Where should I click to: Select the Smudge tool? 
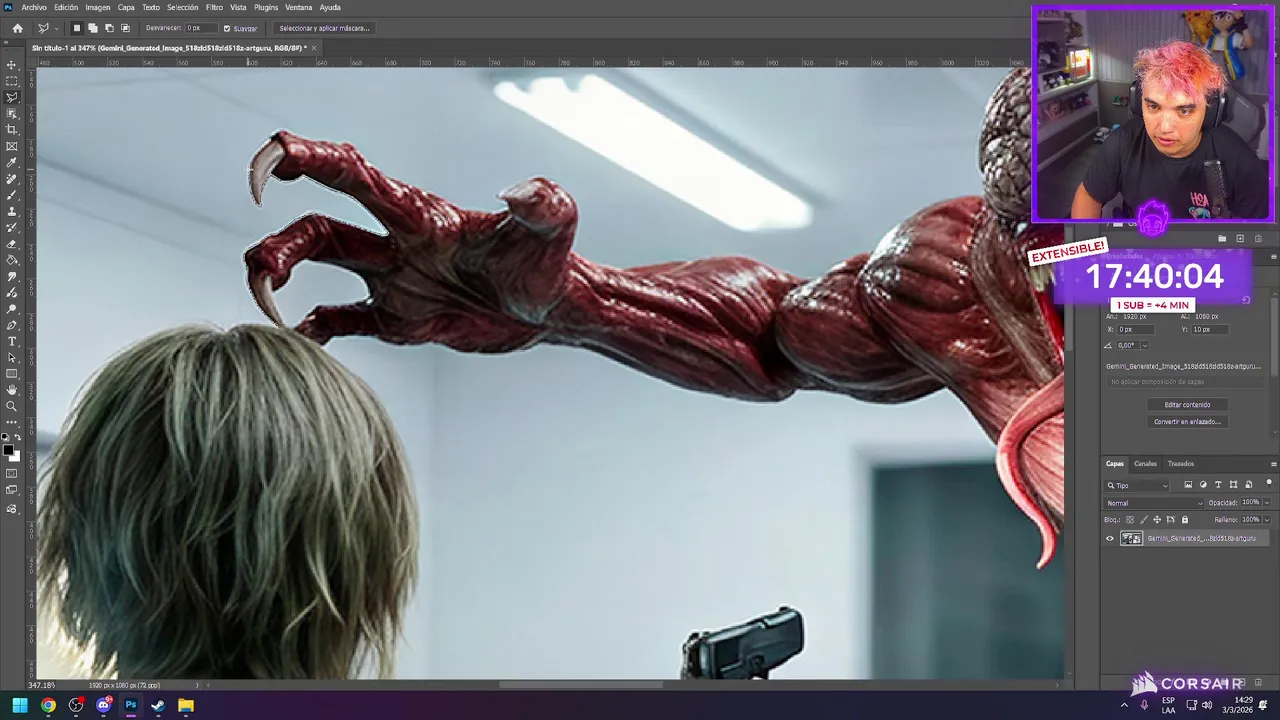pyautogui.click(x=12, y=276)
